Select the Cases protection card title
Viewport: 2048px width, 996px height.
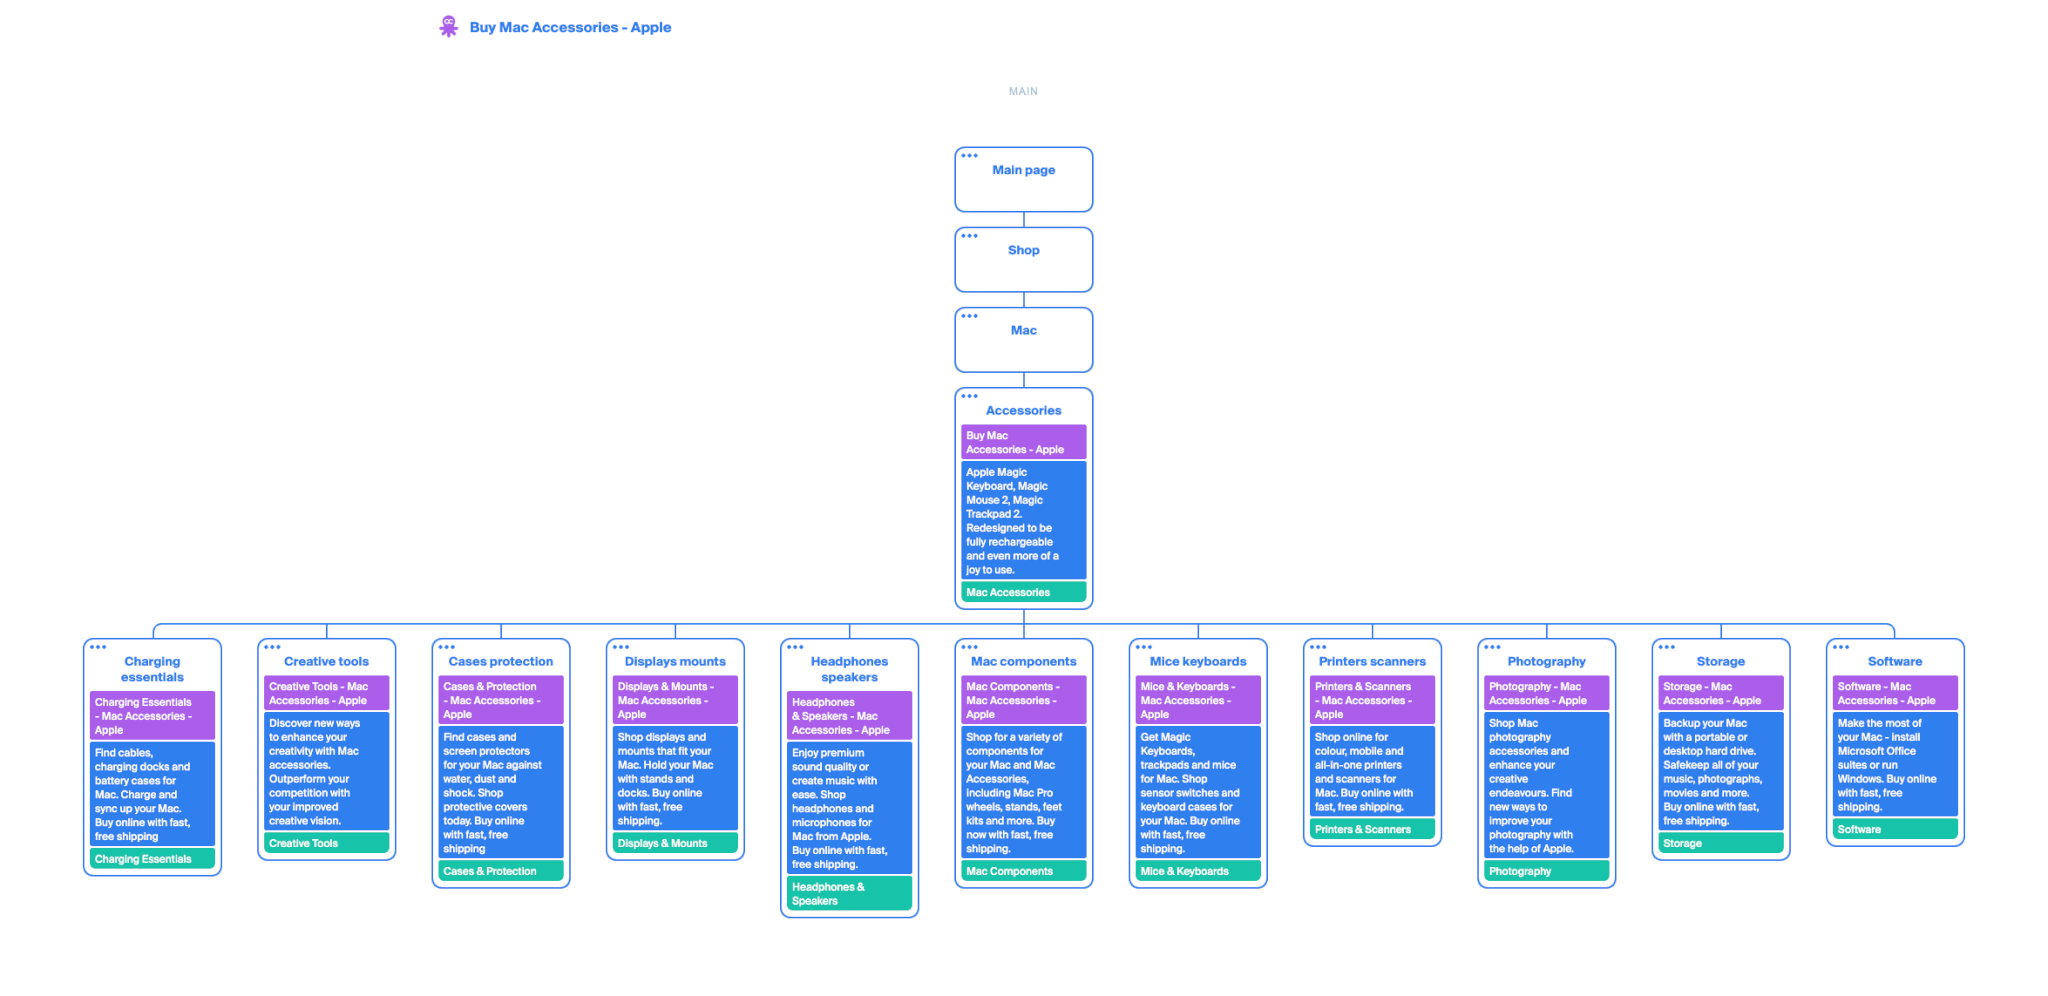pos(500,661)
